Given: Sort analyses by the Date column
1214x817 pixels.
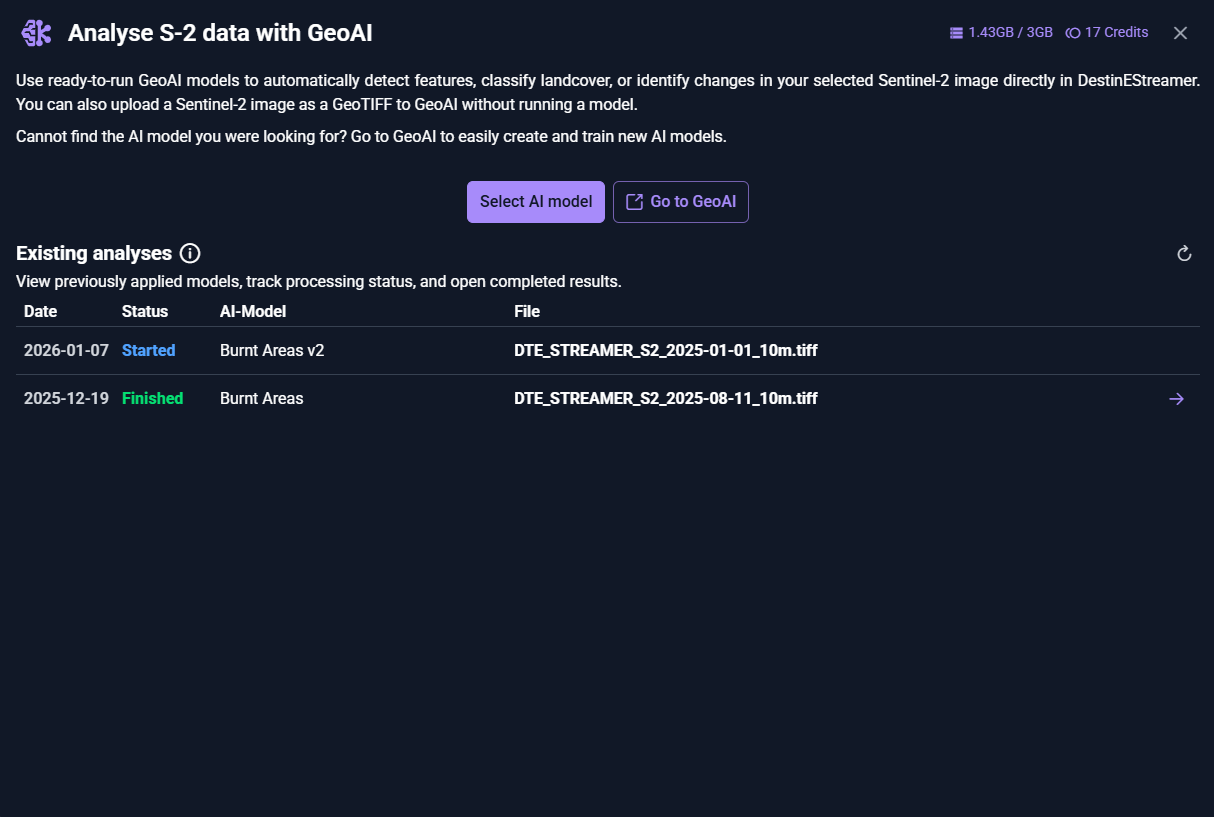Looking at the screenshot, I should point(40,311).
